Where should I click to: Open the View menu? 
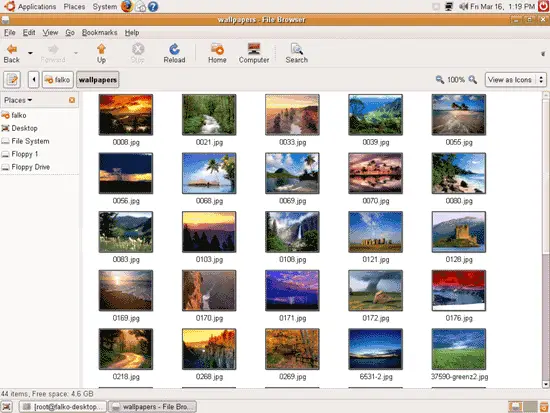(x=50, y=33)
